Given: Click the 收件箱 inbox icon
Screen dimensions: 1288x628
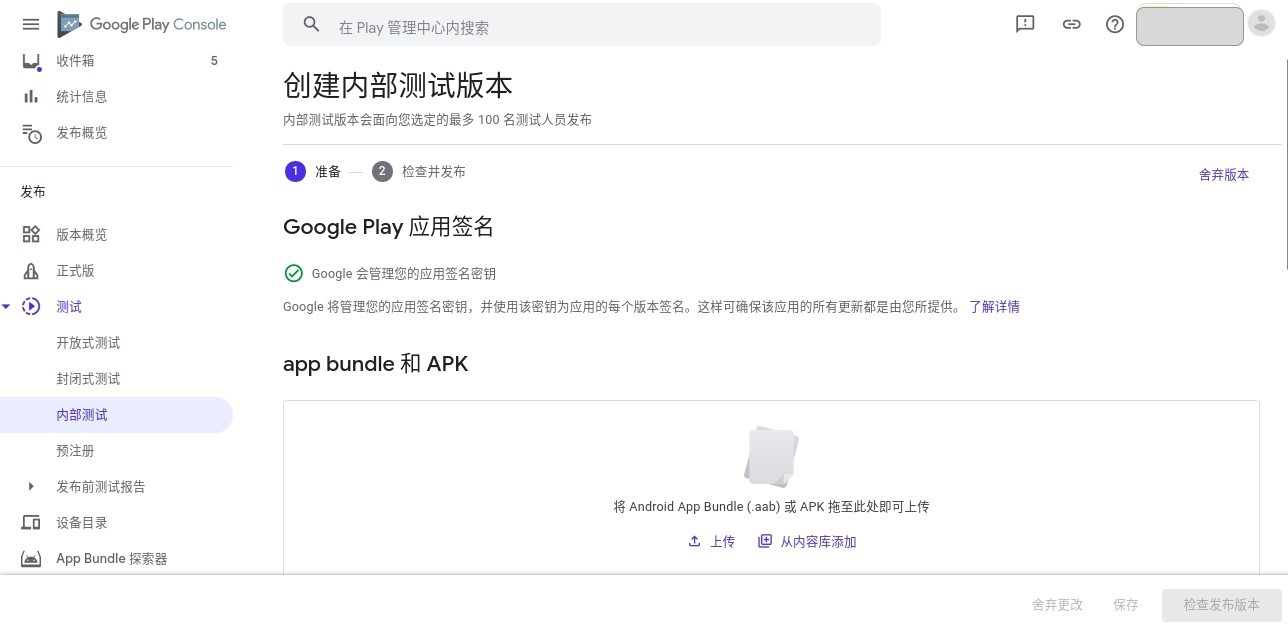Looking at the screenshot, I should click(x=31, y=61).
